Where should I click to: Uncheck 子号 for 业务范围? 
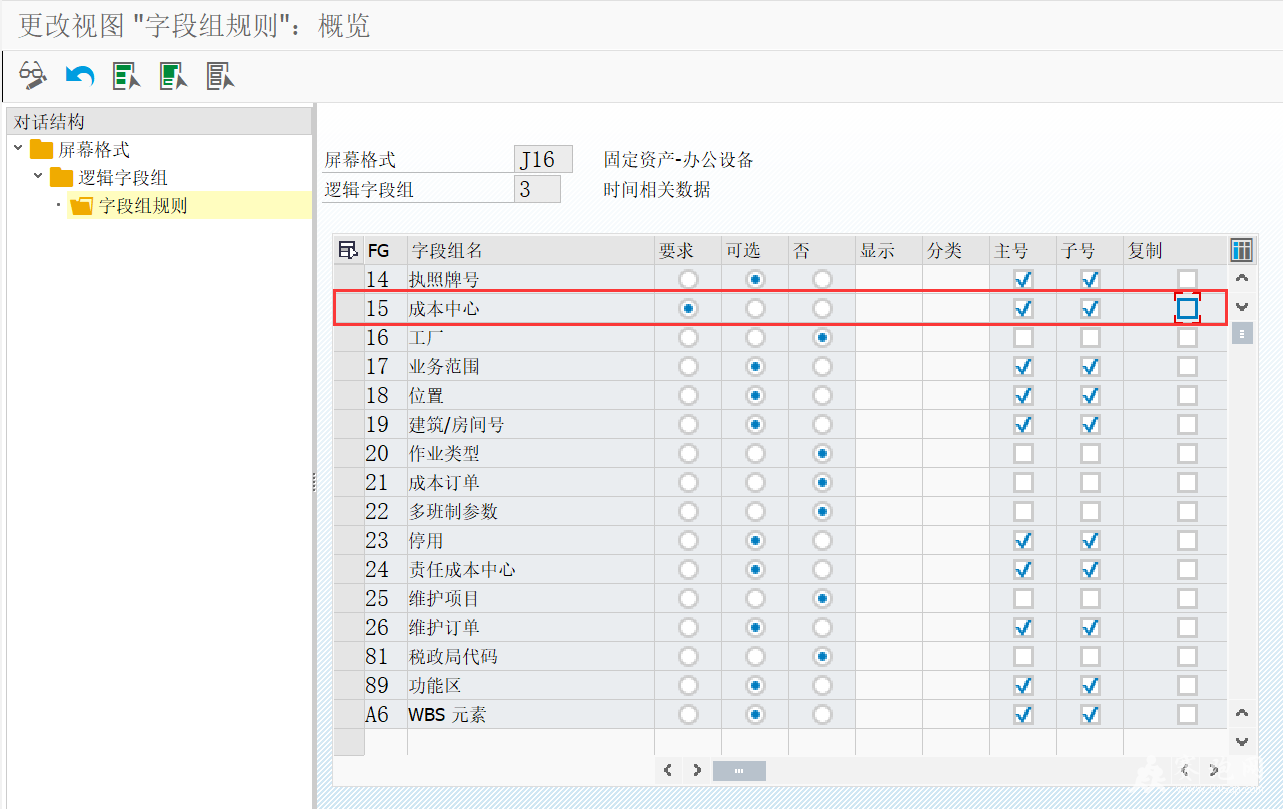(x=1090, y=366)
